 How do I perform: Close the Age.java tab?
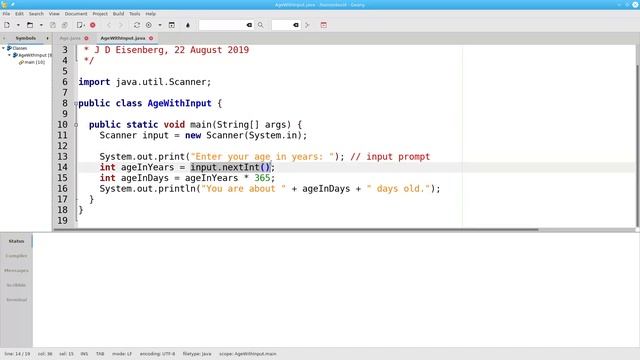(86, 38)
